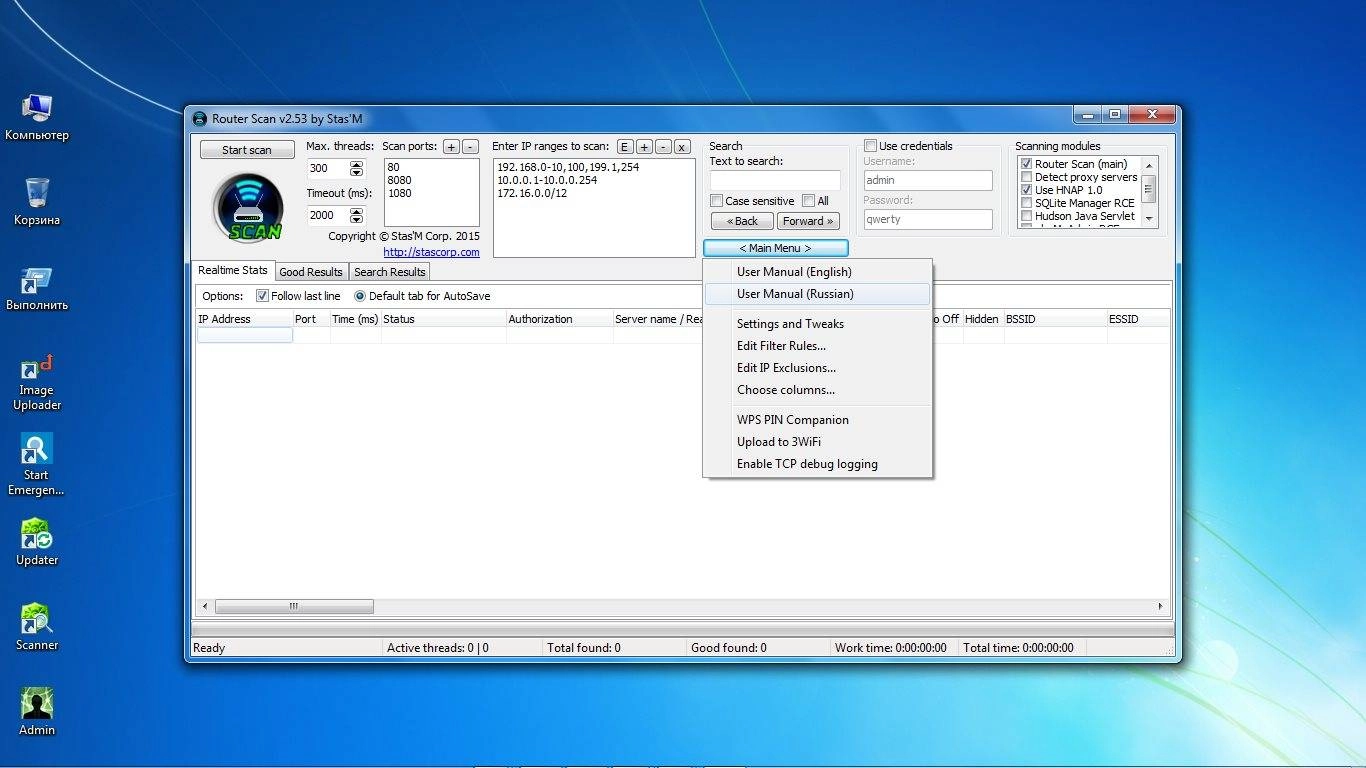Click the Timeout value field

click(328, 216)
